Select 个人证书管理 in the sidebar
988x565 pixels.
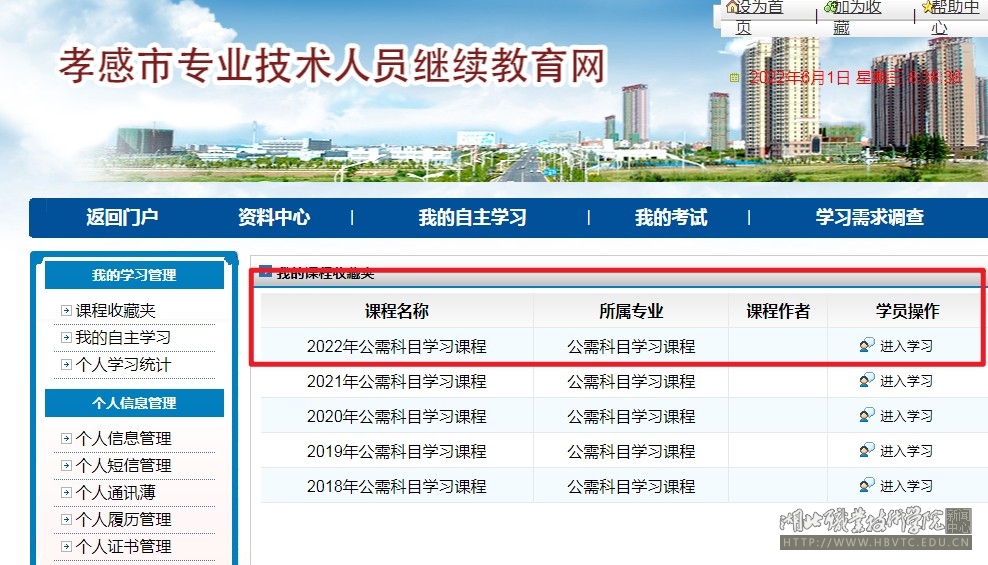123,546
